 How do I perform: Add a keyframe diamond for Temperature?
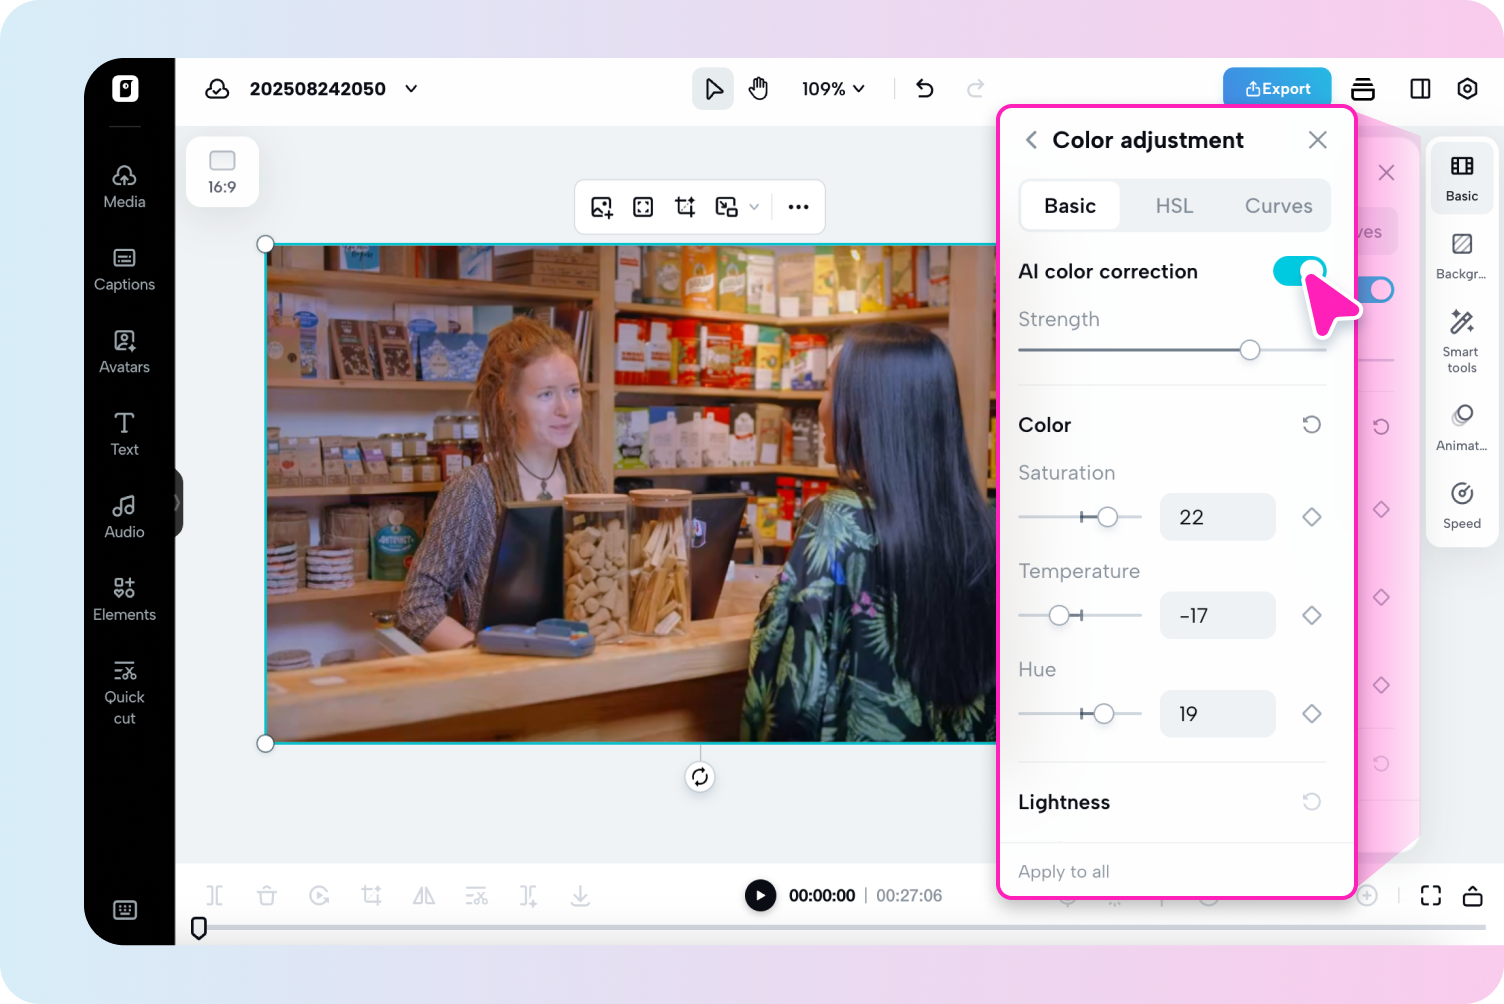pyautogui.click(x=1311, y=615)
